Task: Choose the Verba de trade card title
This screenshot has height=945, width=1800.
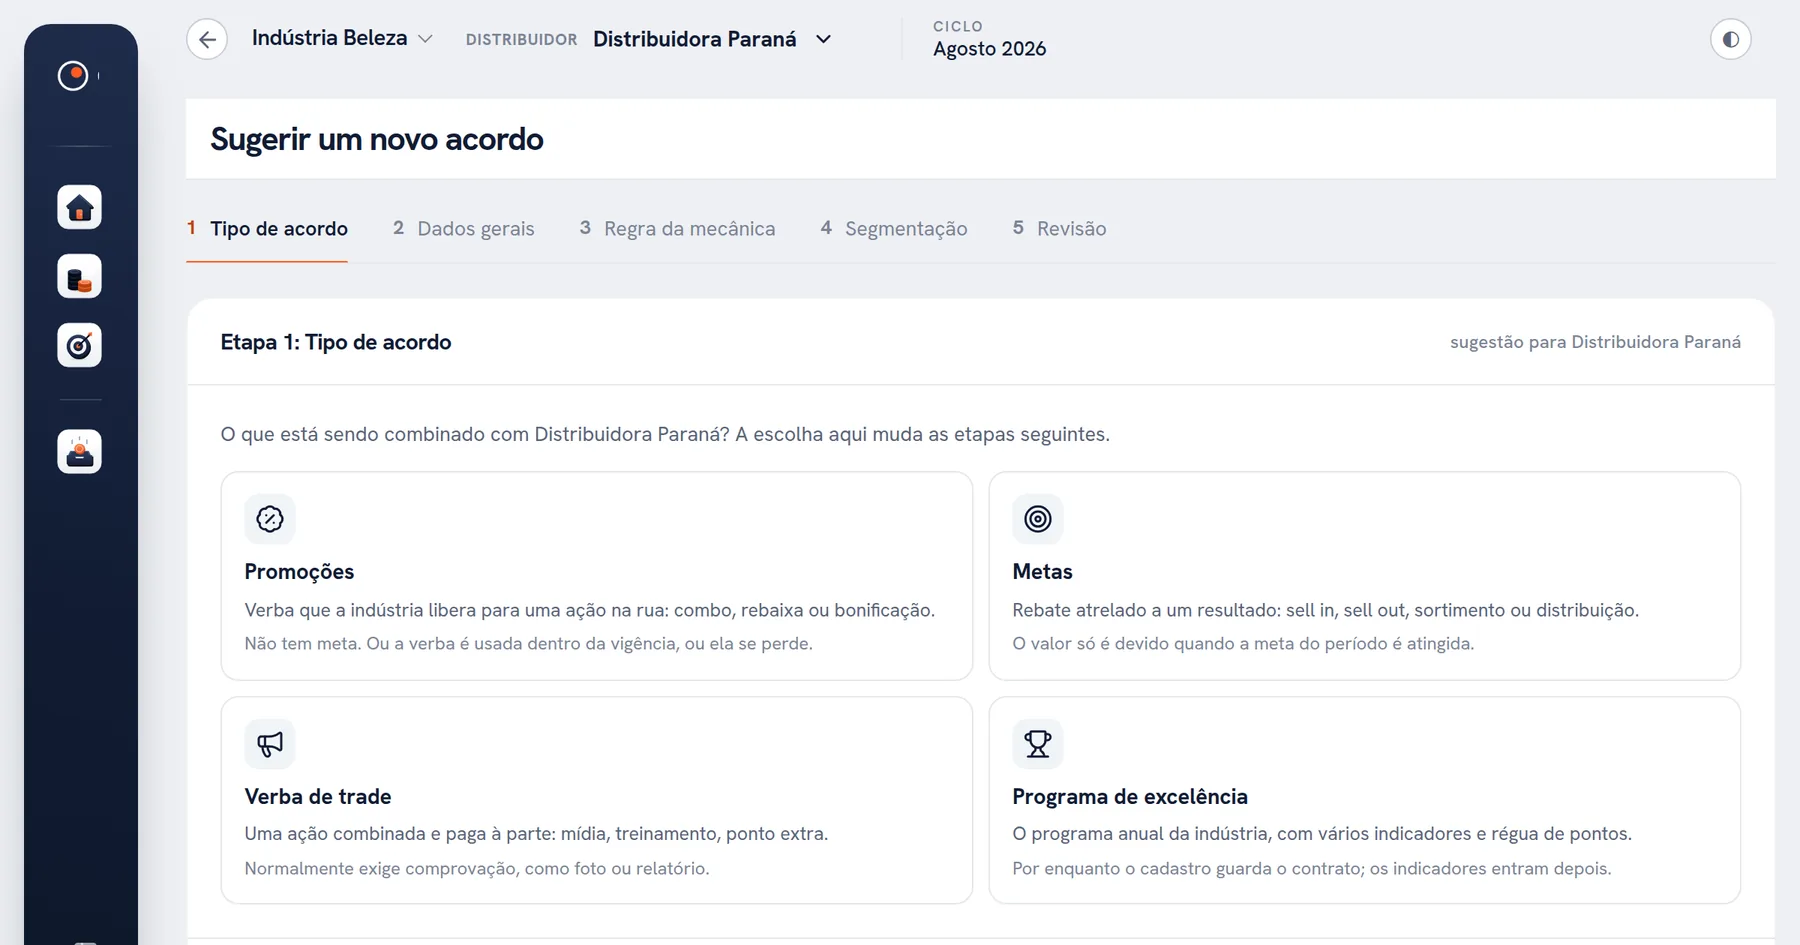Action: [318, 797]
